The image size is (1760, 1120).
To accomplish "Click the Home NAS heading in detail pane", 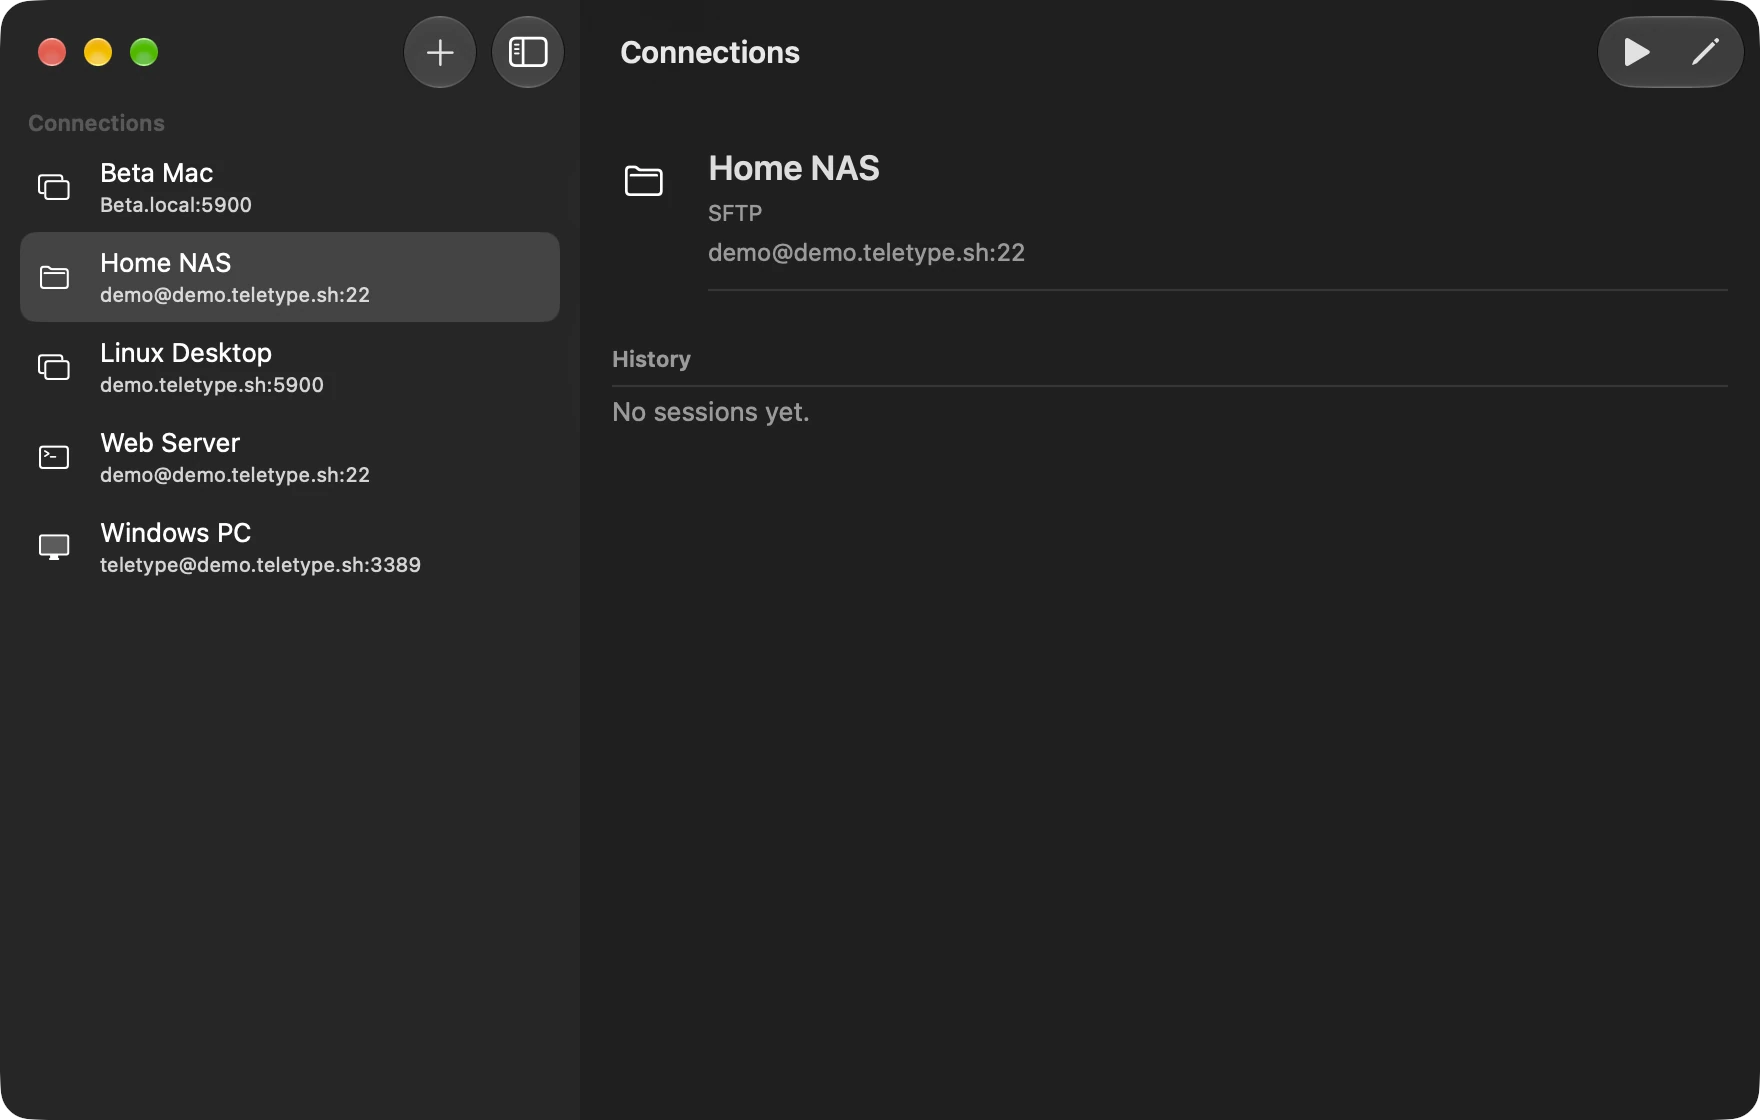I will click(794, 168).
